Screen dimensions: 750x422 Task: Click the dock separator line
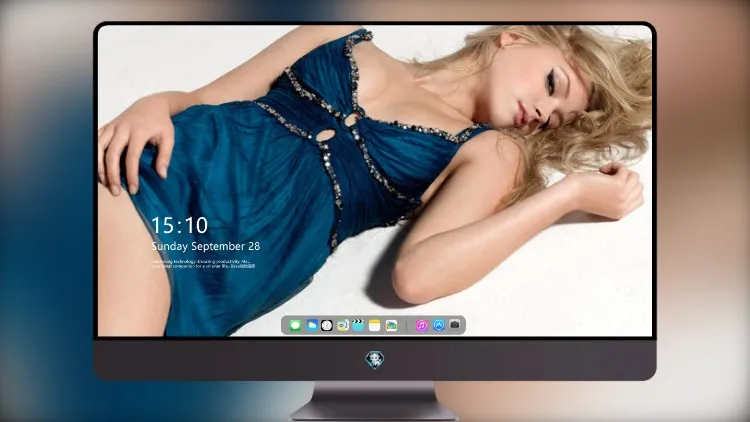tap(407, 326)
